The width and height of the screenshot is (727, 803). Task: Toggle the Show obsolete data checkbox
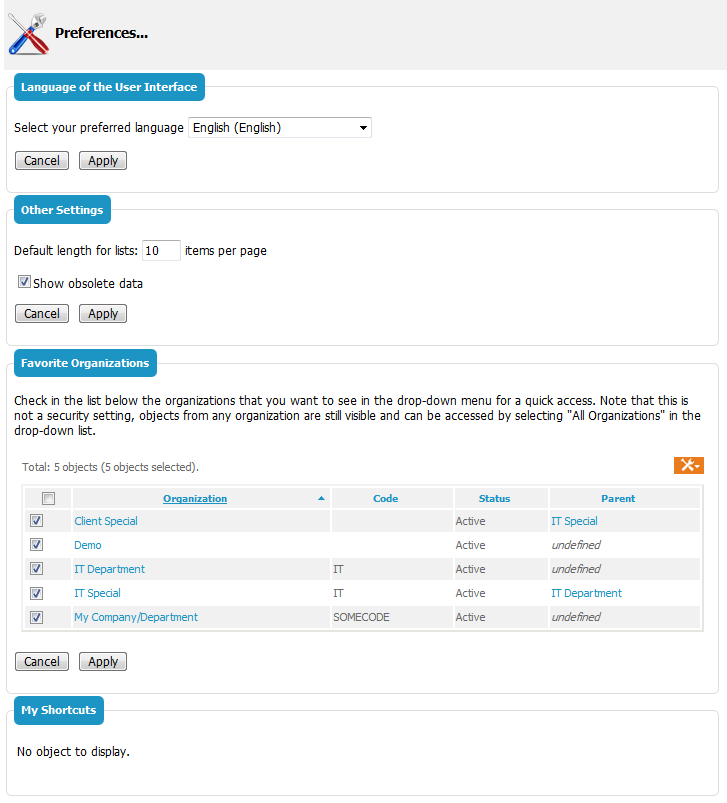click(24, 283)
